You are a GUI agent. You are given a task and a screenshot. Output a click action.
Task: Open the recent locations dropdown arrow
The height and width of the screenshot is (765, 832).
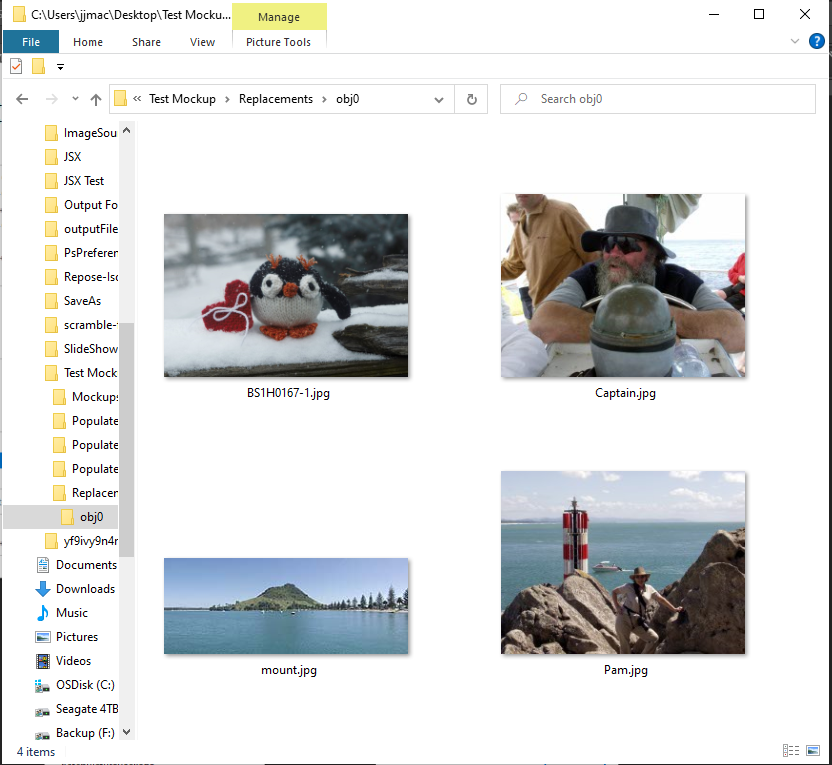75,99
